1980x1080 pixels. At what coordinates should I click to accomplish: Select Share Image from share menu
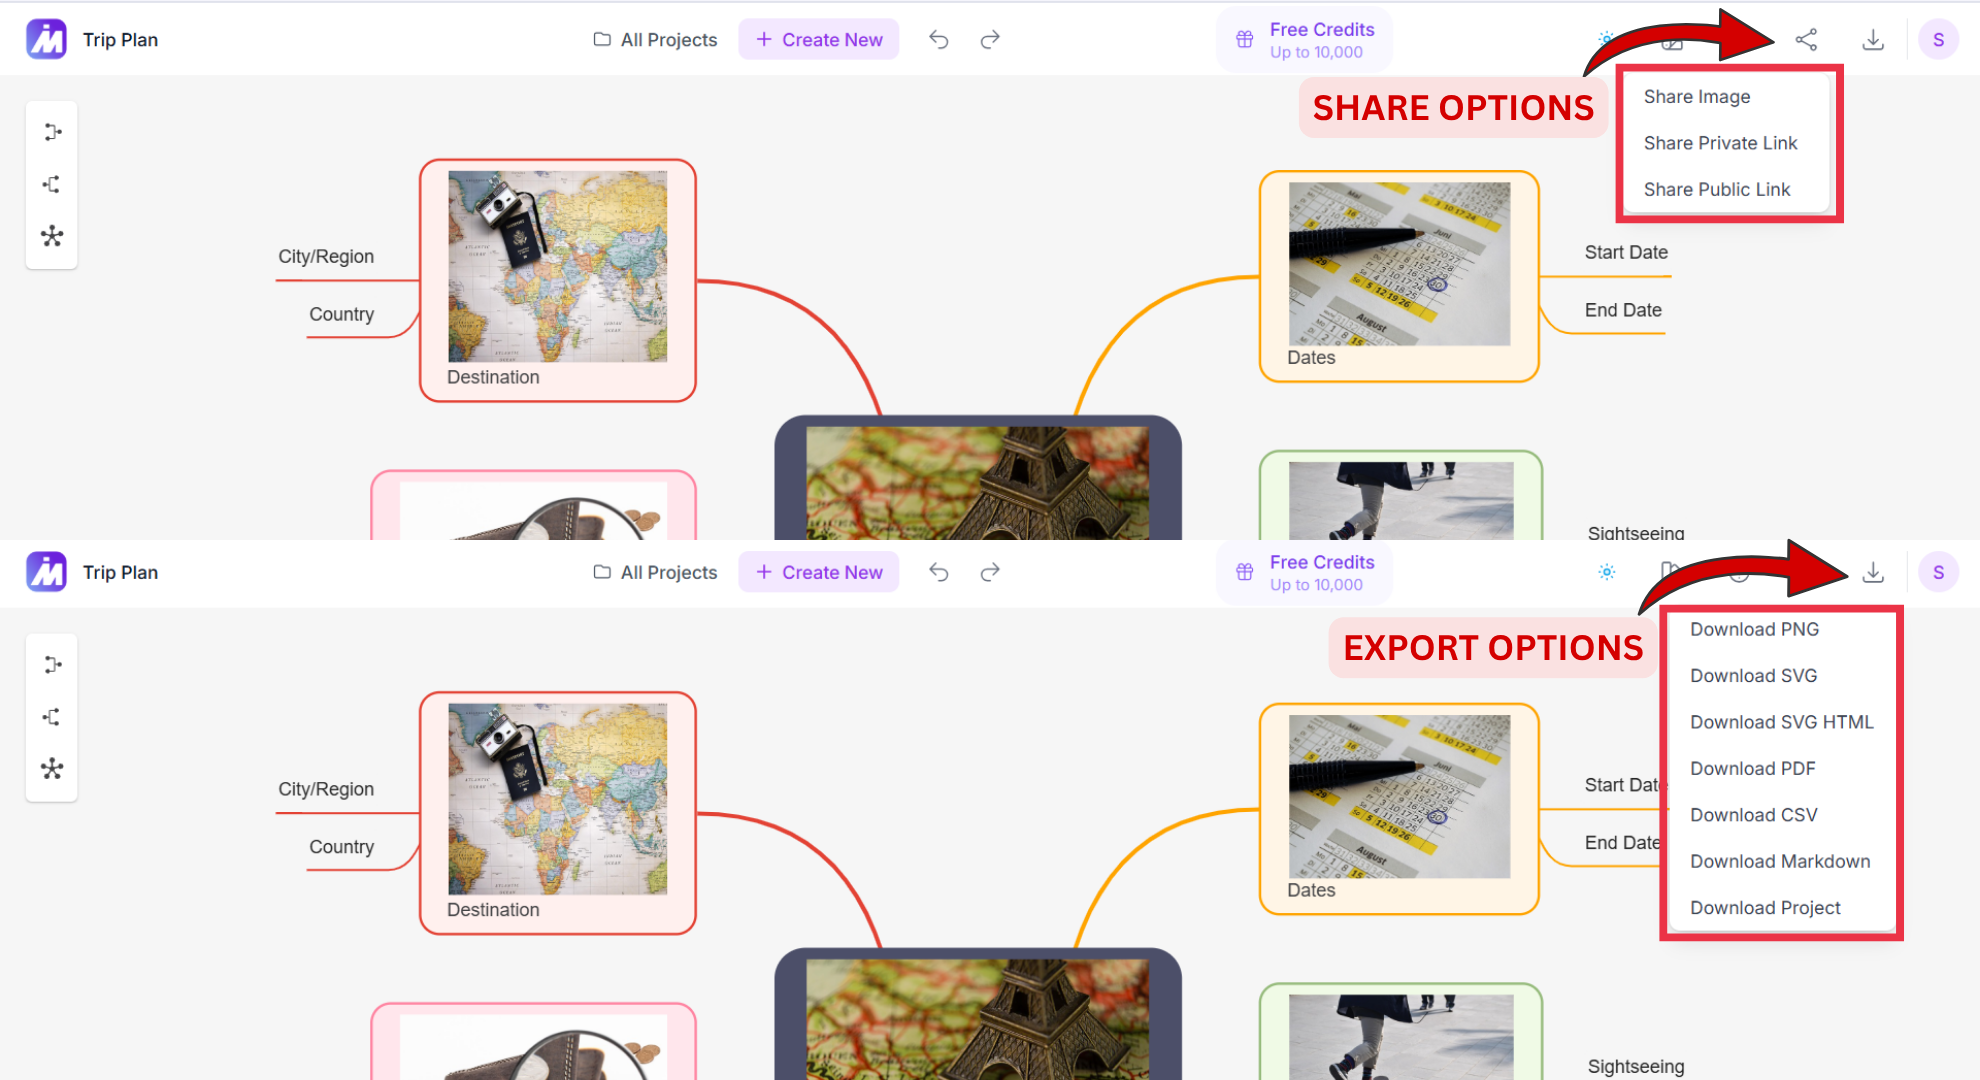coord(1697,97)
